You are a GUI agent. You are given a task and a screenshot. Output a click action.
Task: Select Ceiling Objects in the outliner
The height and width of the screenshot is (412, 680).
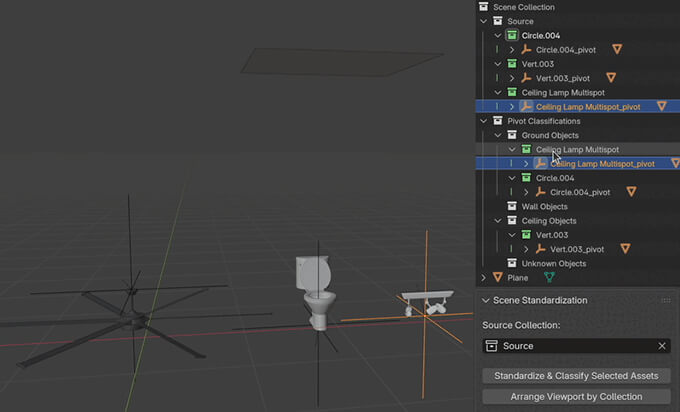pos(548,221)
